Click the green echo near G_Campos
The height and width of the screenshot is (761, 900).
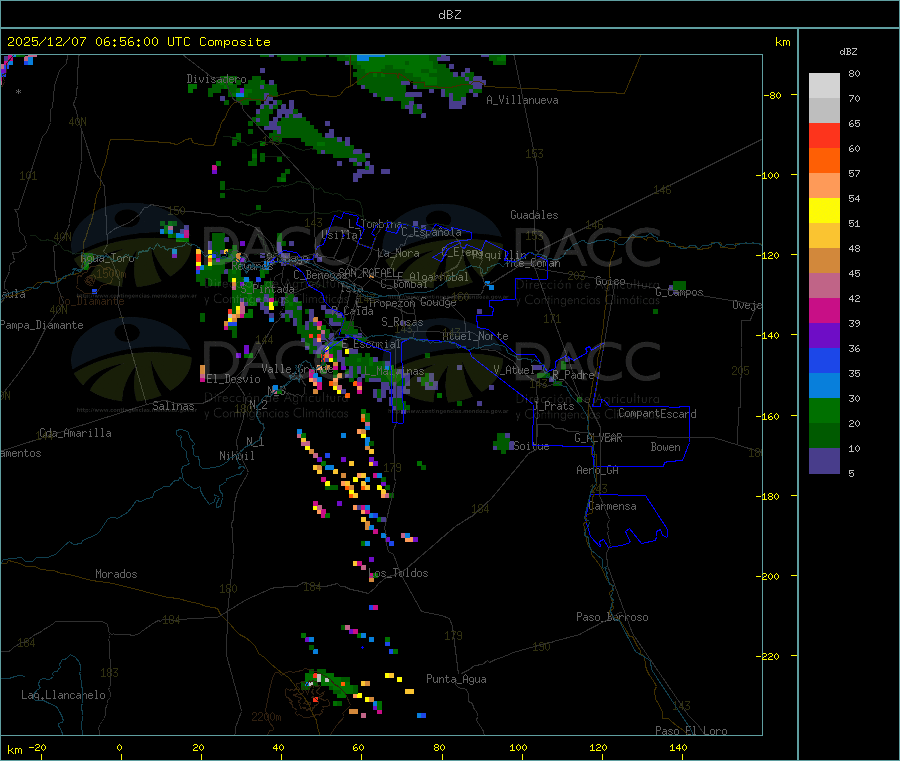(x=679, y=285)
